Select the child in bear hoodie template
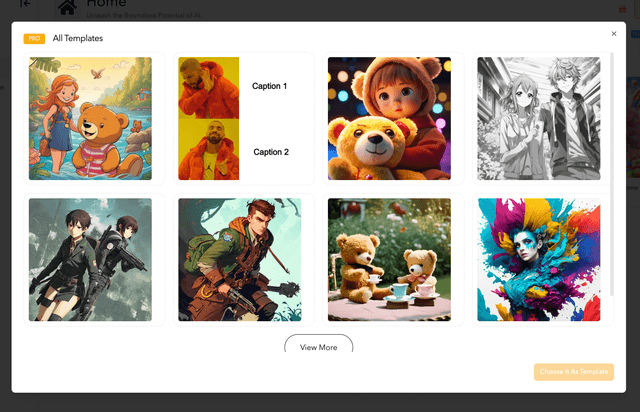This screenshot has height=412, width=640. coord(389,118)
